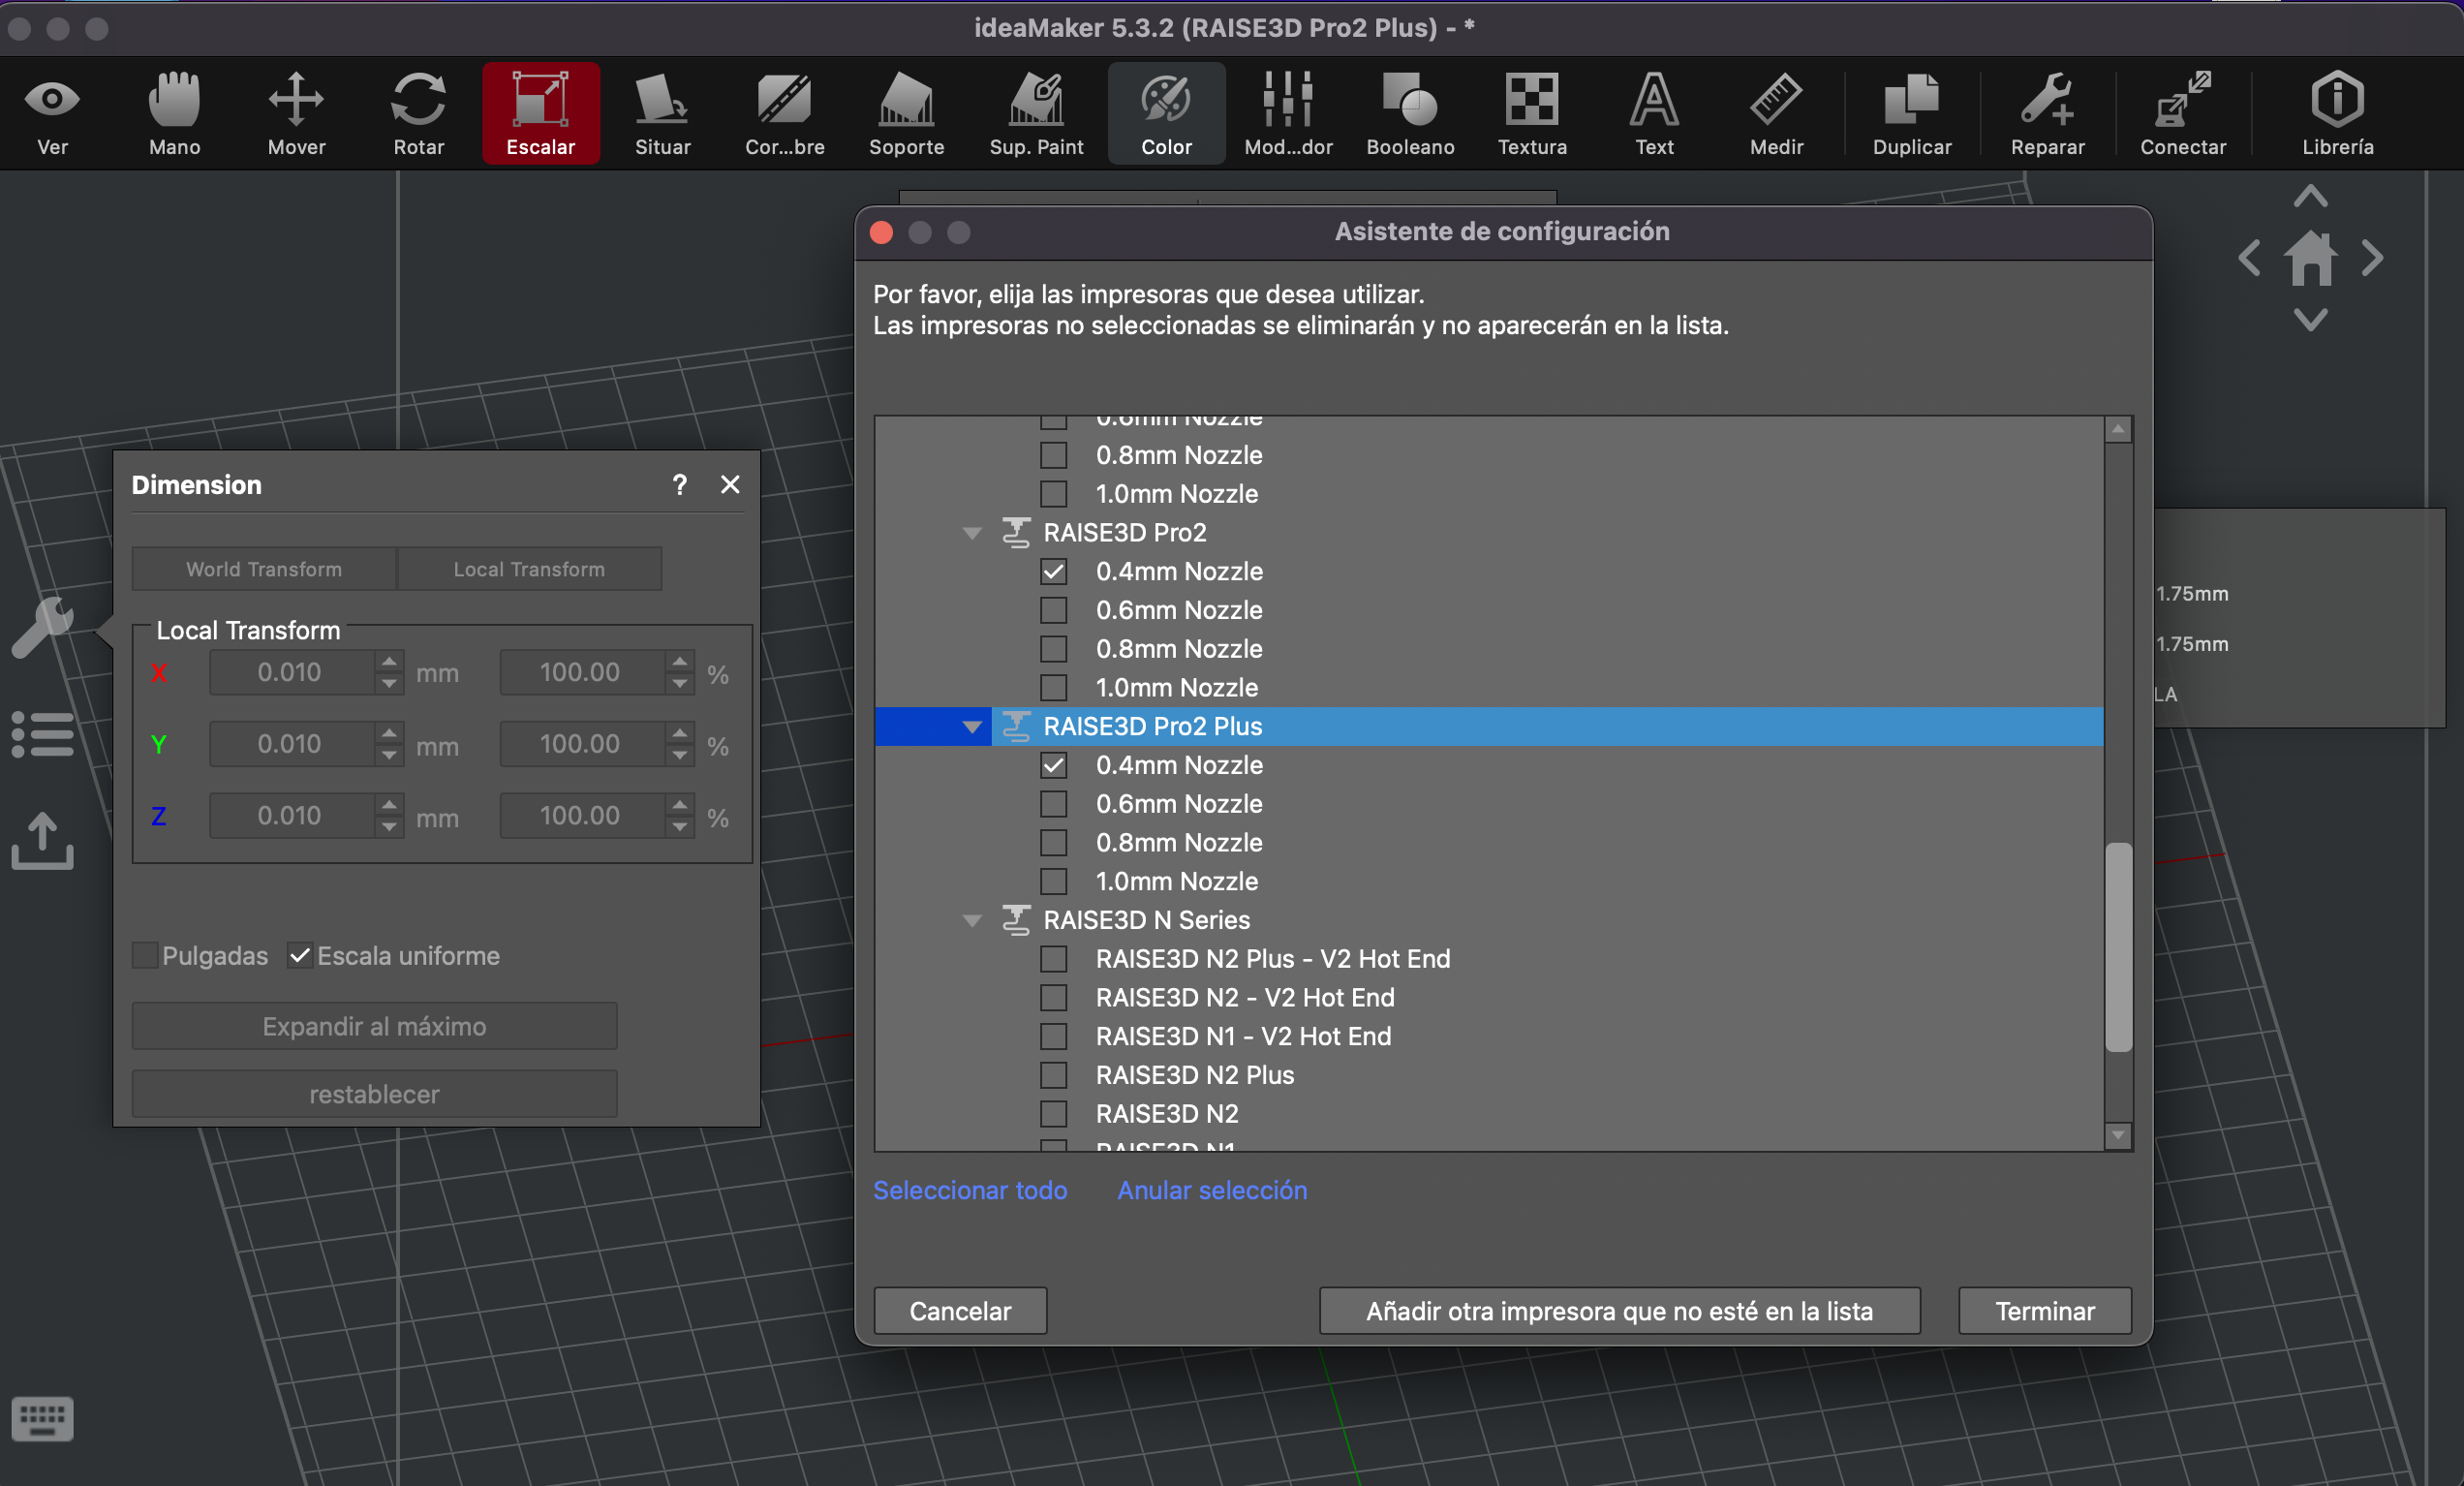The image size is (2464, 1486).
Task: Check RAISE3D N2 Plus - V2 Hot End
Action: (1053, 959)
